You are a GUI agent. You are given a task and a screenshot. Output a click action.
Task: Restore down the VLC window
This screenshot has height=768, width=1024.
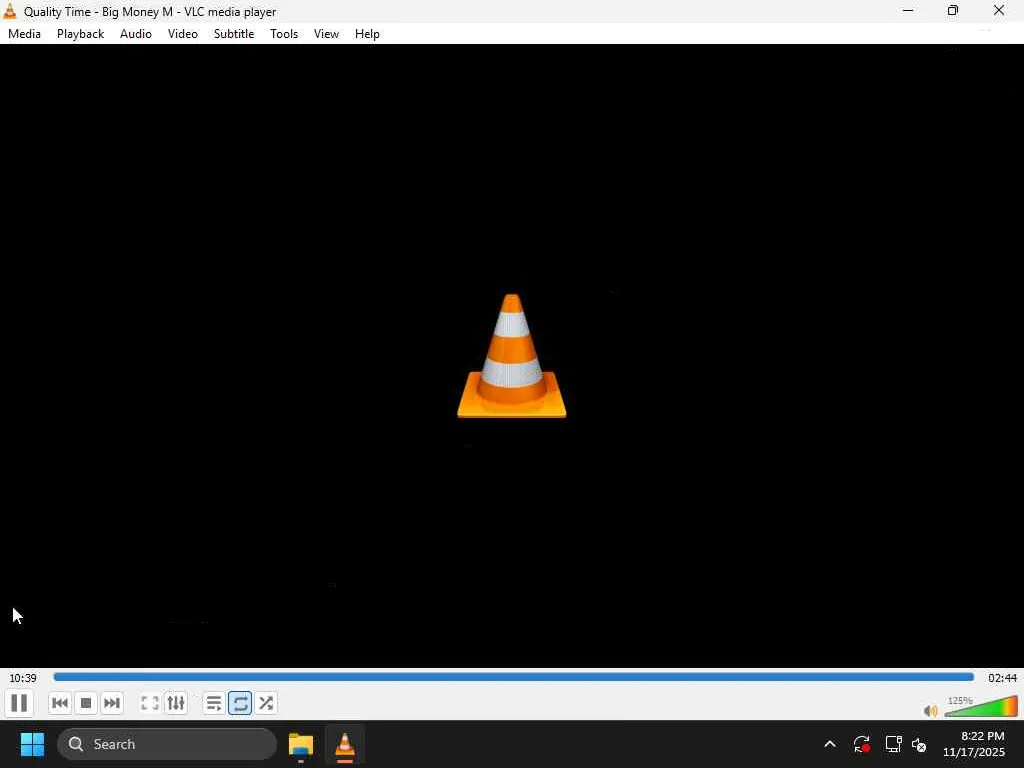(x=953, y=10)
